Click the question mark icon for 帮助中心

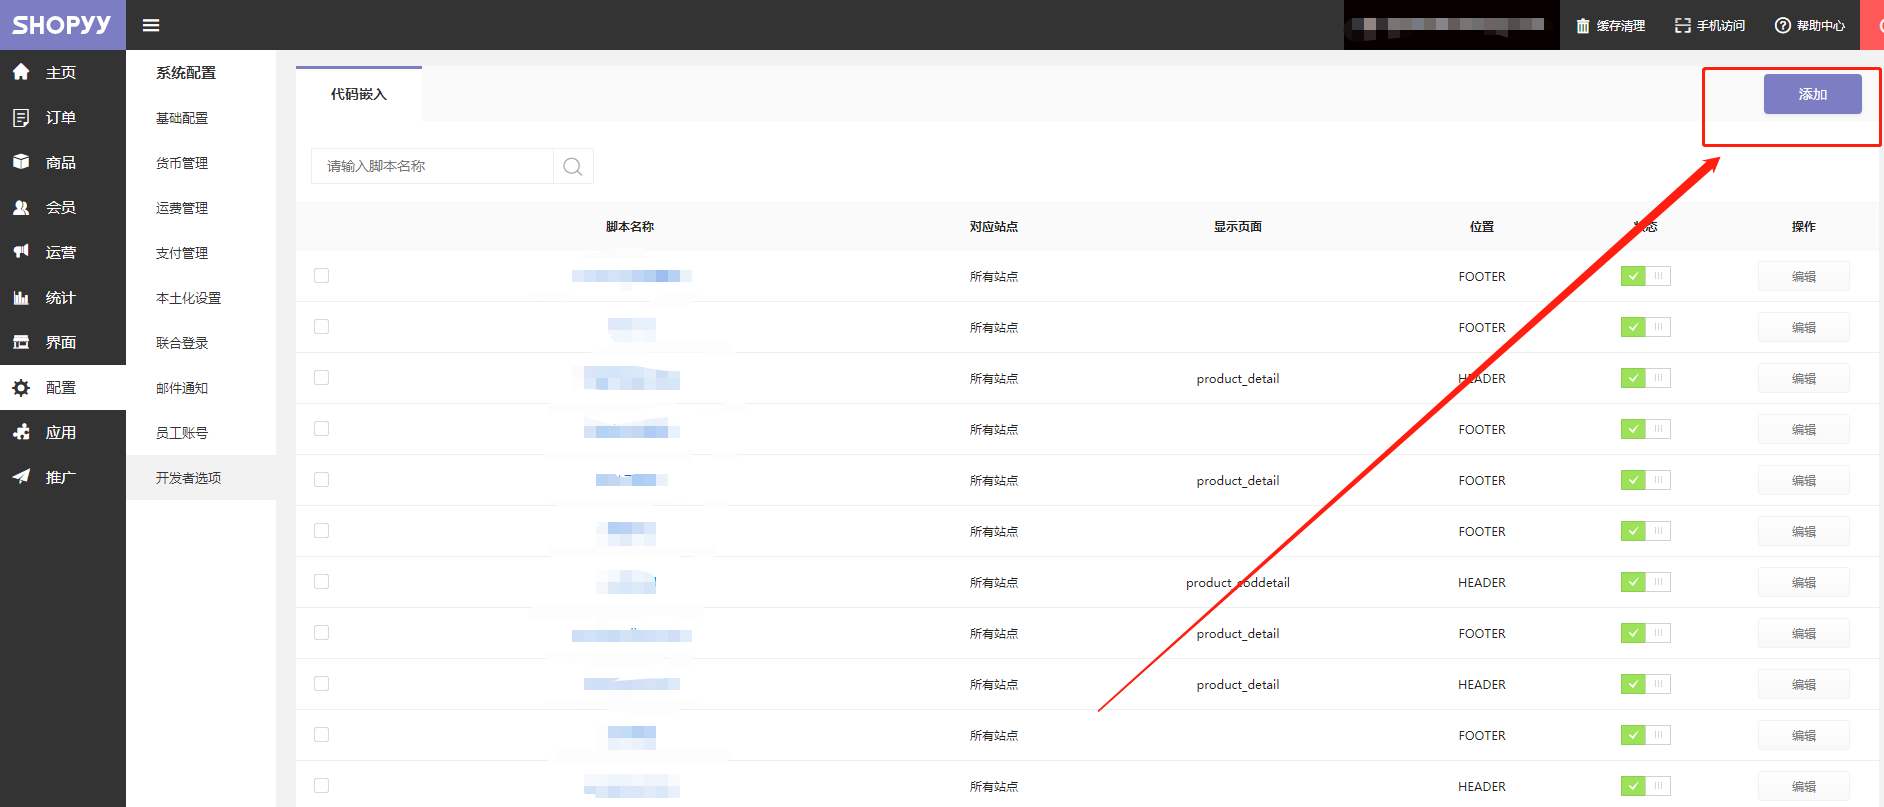(1783, 25)
